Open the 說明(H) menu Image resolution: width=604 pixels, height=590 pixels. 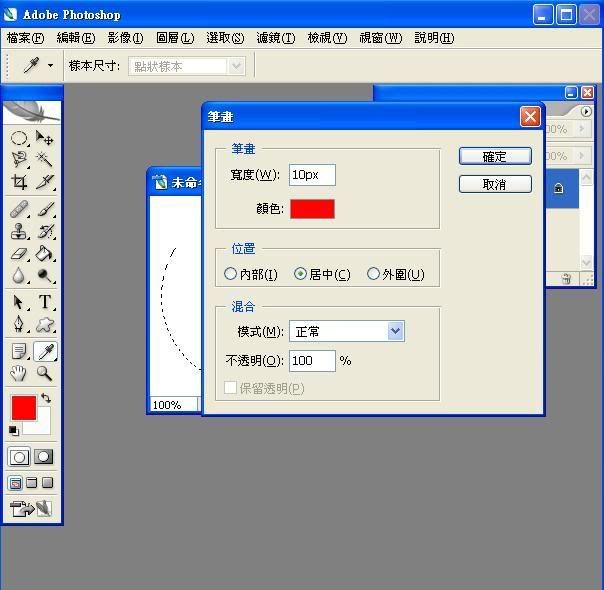(434, 38)
